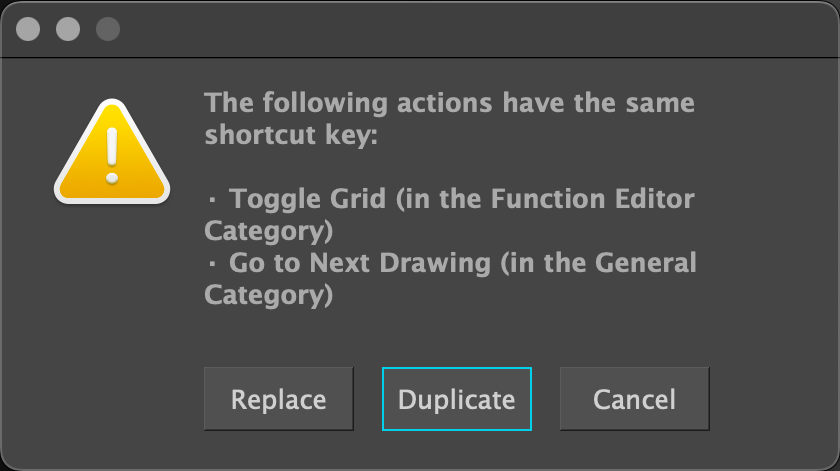This screenshot has height=471, width=840.
Task: Click 'Category)' text below Toggle Grid line
Action: click(x=268, y=231)
